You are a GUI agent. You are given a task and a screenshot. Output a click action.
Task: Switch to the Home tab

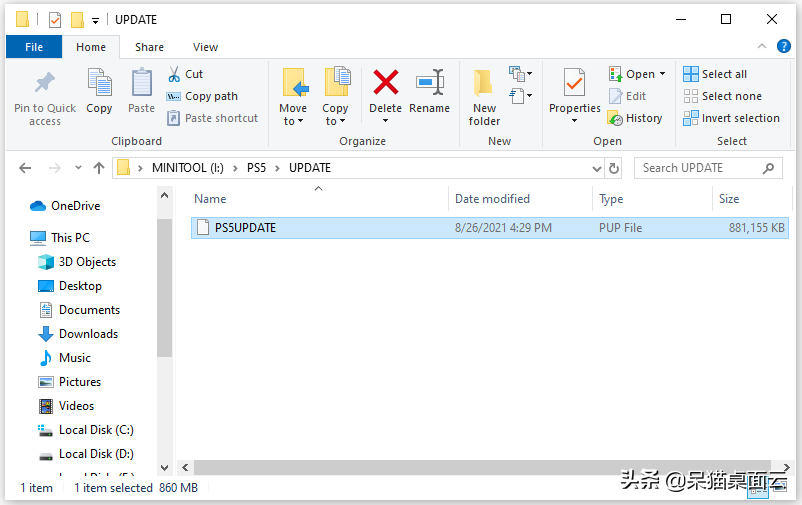(91, 47)
